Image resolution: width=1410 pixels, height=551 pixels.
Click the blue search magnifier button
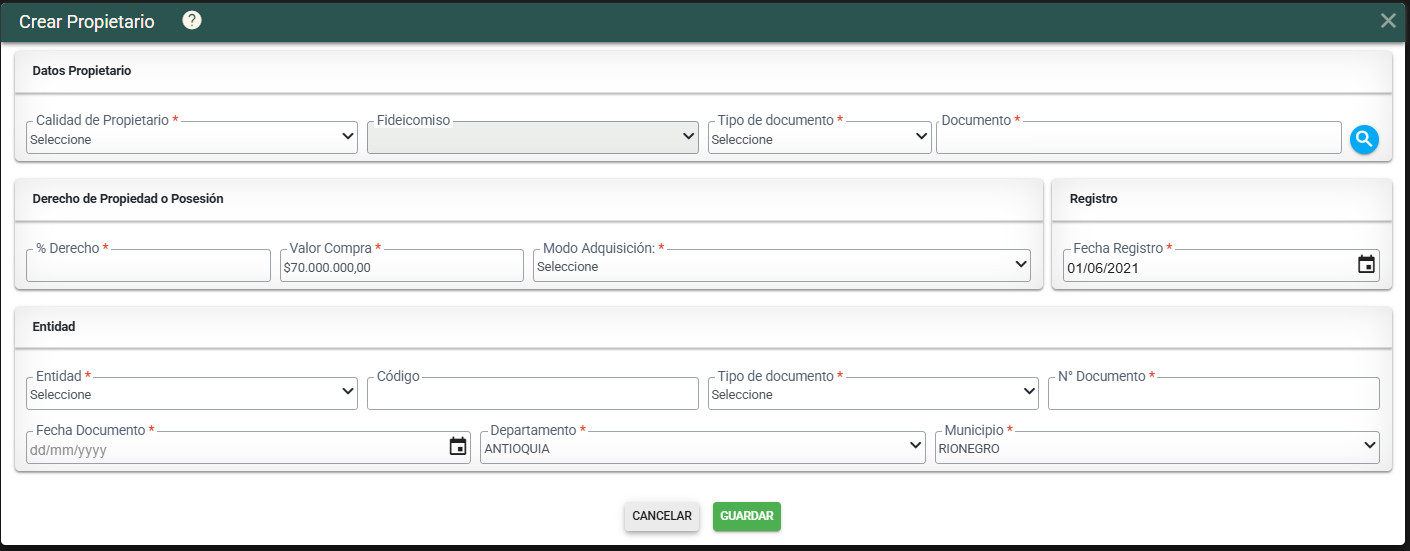1364,139
